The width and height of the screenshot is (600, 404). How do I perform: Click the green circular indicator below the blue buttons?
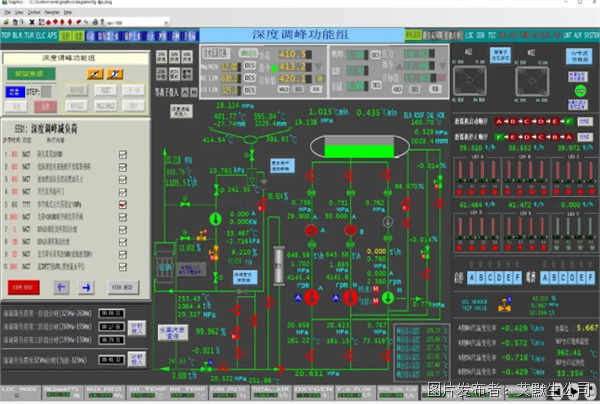[x=581, y=91]
